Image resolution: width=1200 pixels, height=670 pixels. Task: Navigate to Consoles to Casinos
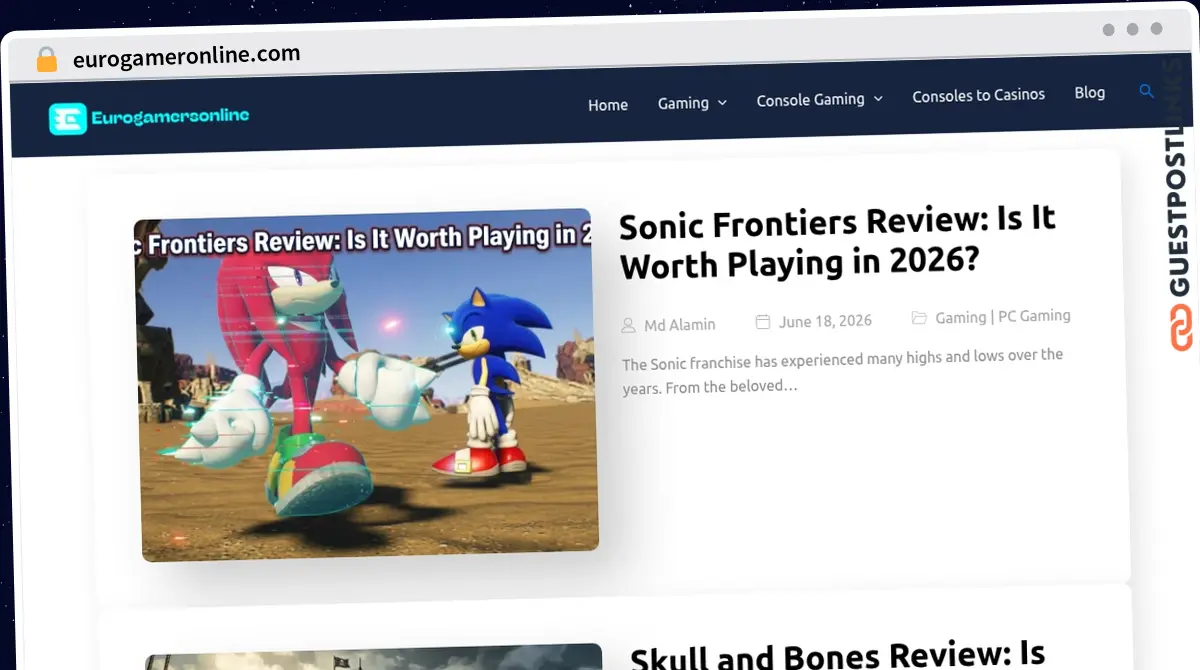tap(978, 95)
